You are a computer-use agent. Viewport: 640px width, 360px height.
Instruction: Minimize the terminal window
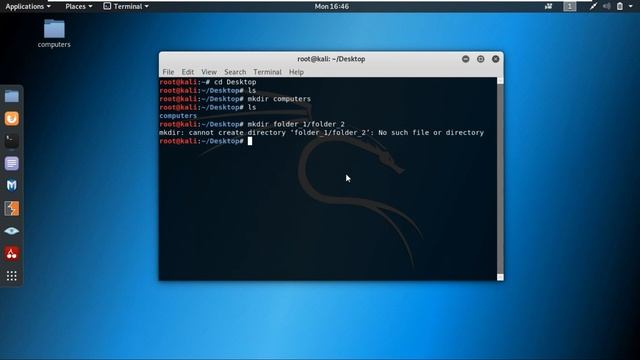click(465, 59)
